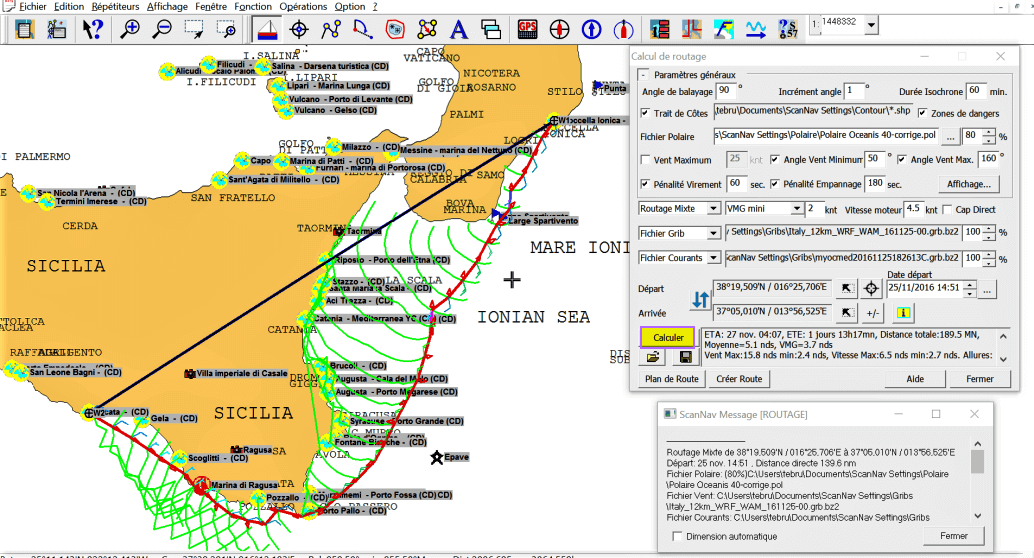Open the tide question mark icon

788,29
